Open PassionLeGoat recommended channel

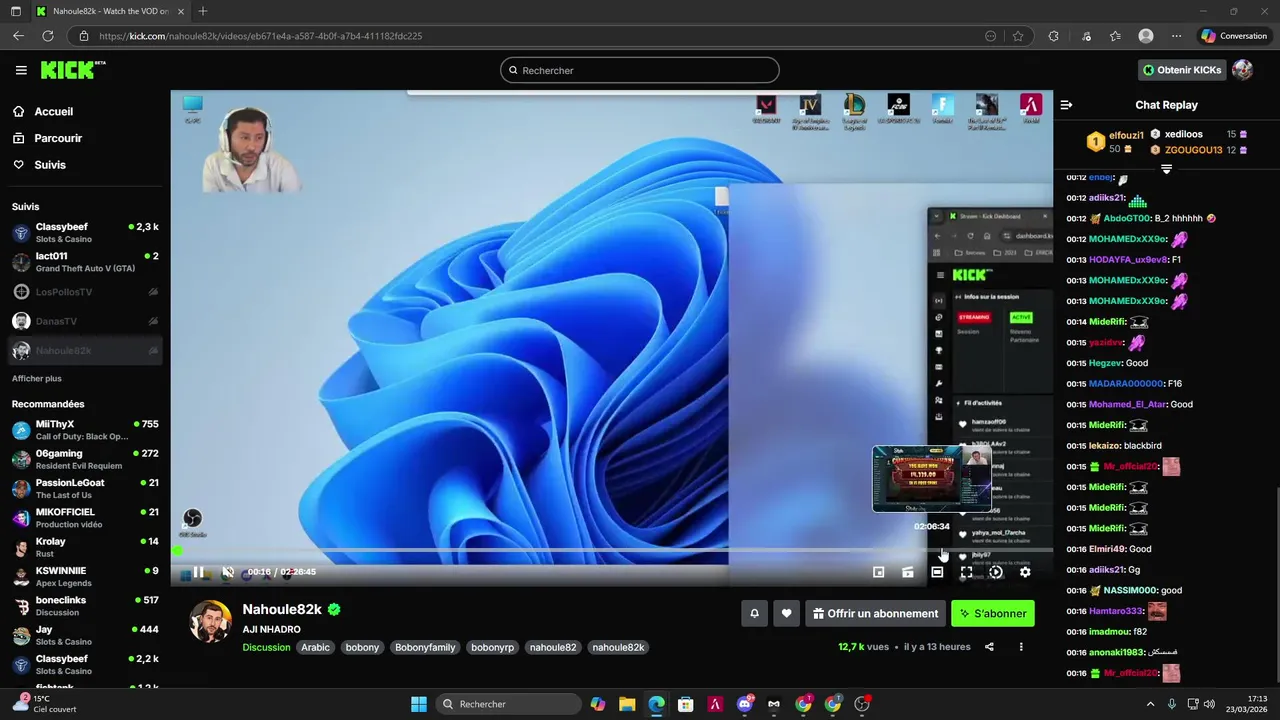85,488
